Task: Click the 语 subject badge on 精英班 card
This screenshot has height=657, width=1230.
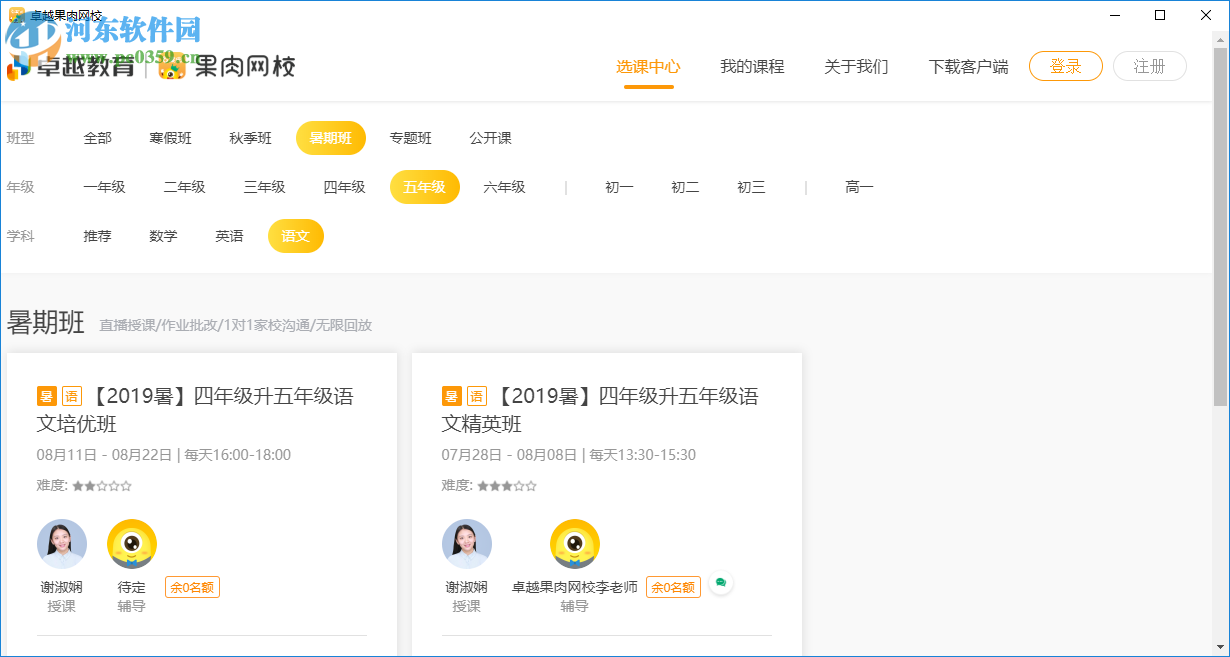Action: tap(476, 395)
